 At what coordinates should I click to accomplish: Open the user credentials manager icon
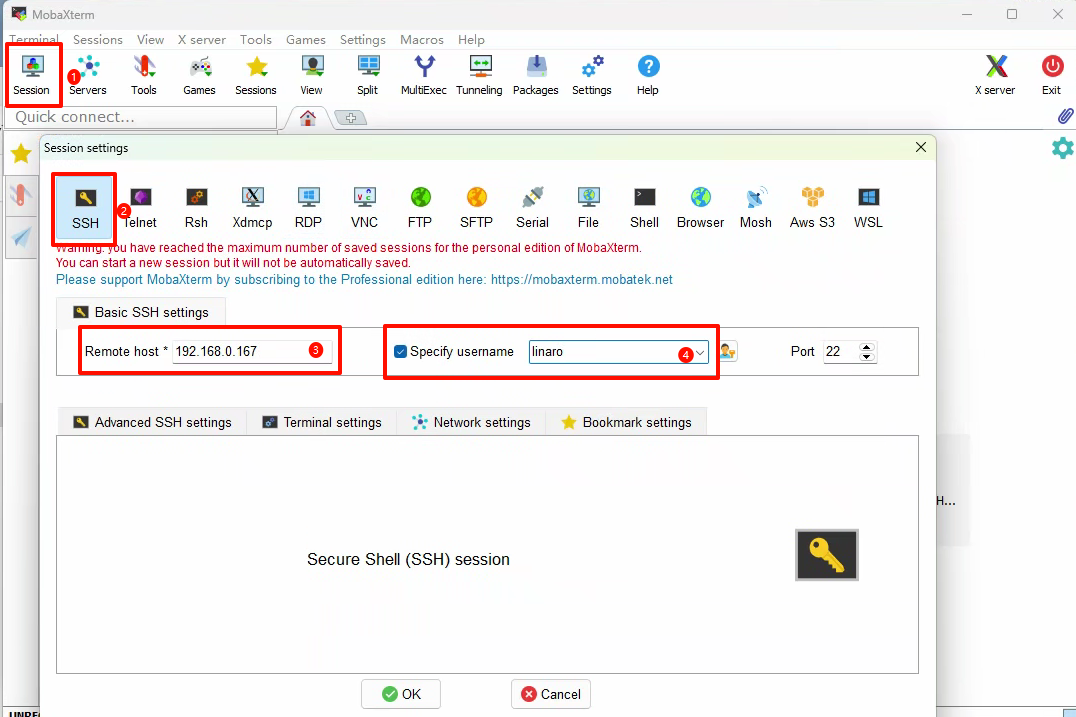[728, 352]
